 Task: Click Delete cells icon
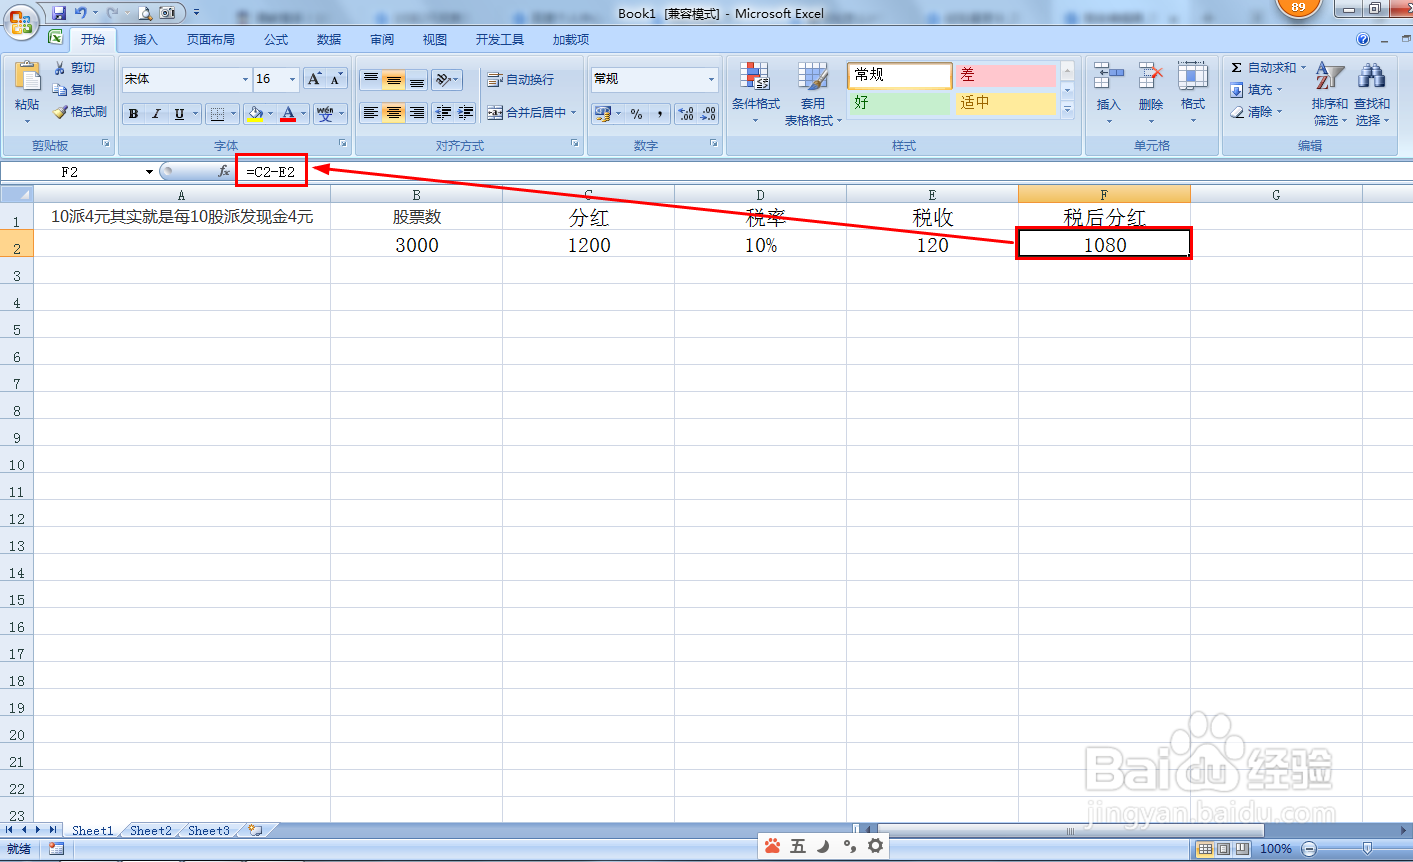(x=1150, y=76)
